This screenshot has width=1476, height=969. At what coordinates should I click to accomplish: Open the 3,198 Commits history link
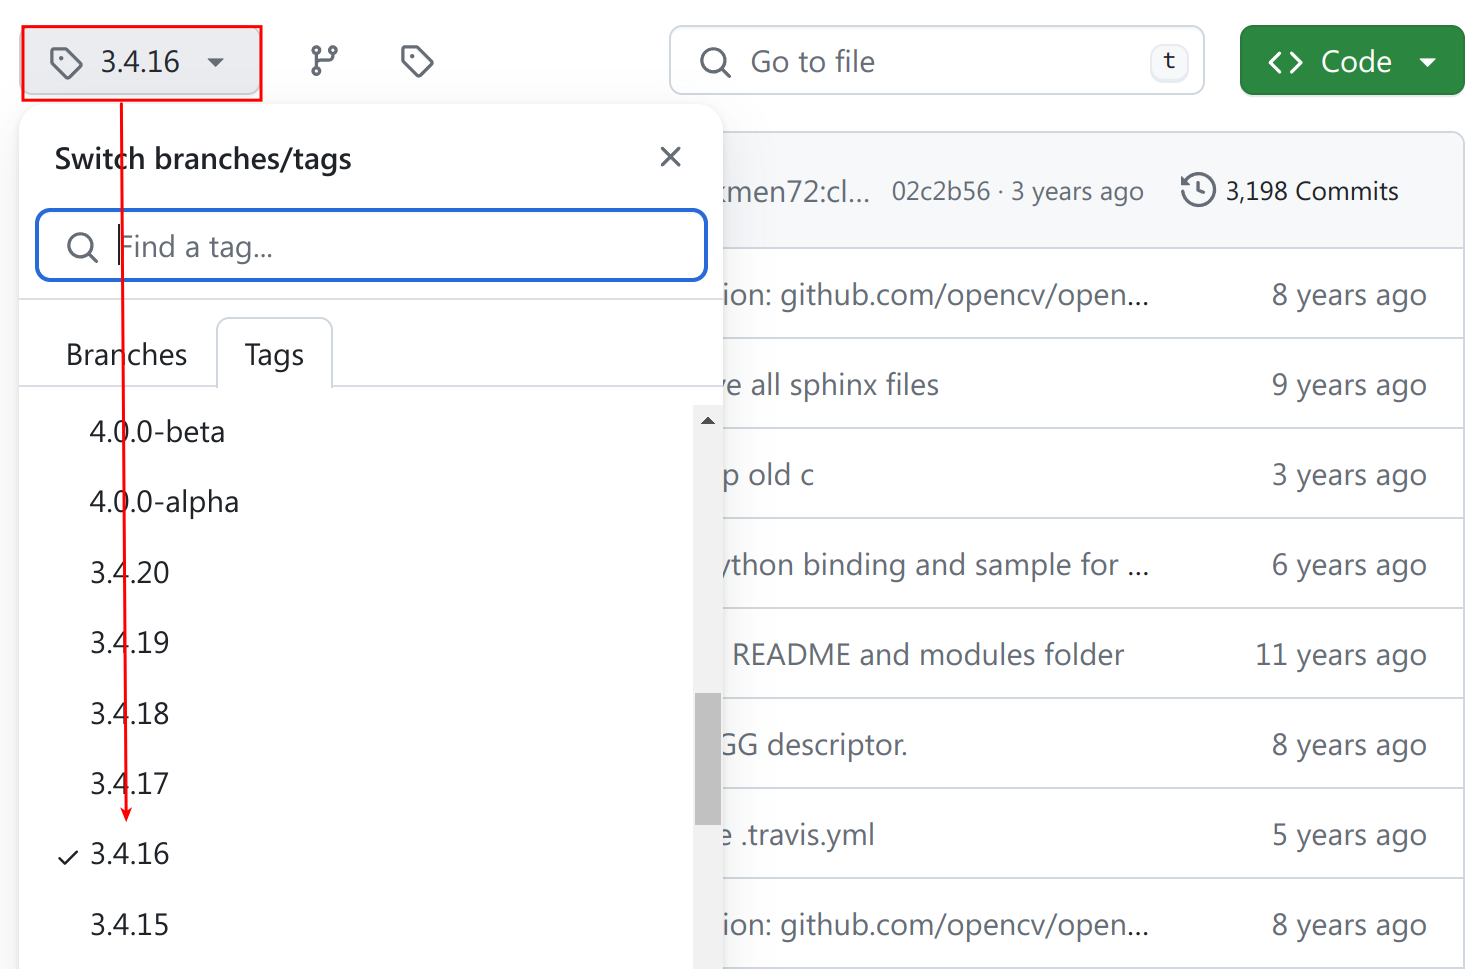[1290, 191]
